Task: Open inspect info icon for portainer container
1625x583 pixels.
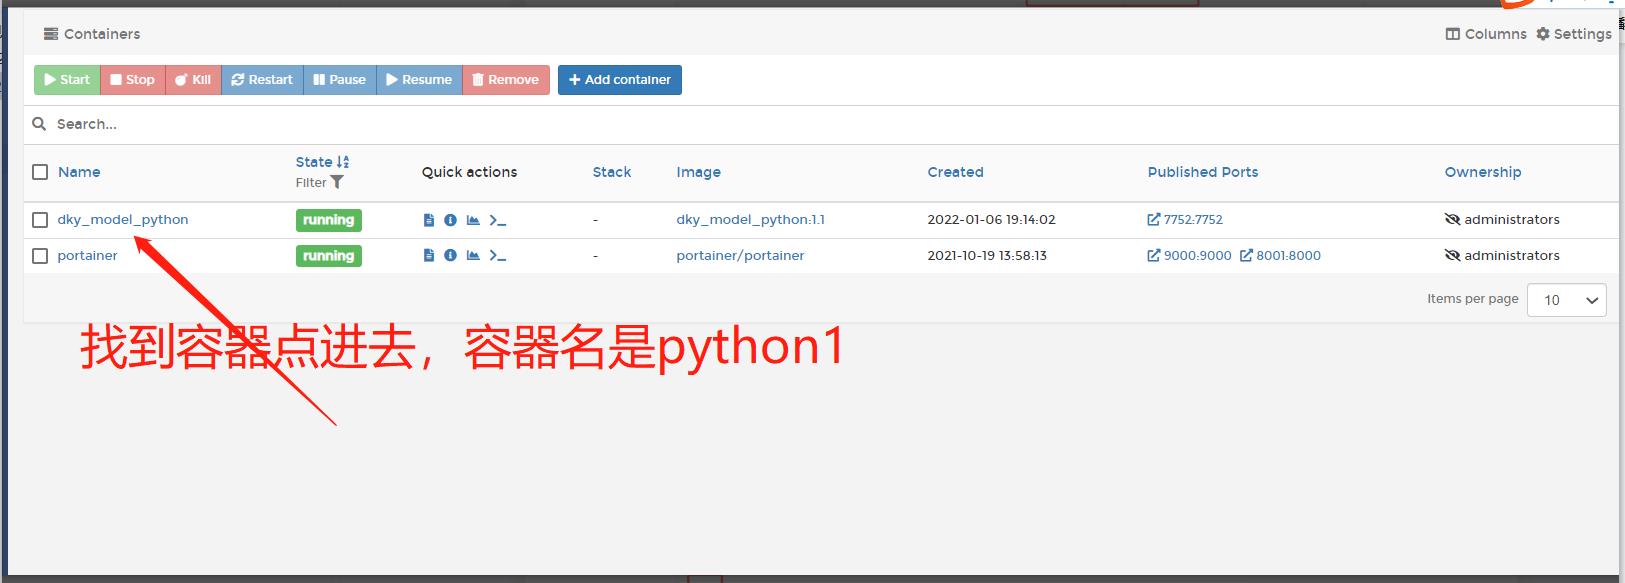Action: click(x=450, y=256)
